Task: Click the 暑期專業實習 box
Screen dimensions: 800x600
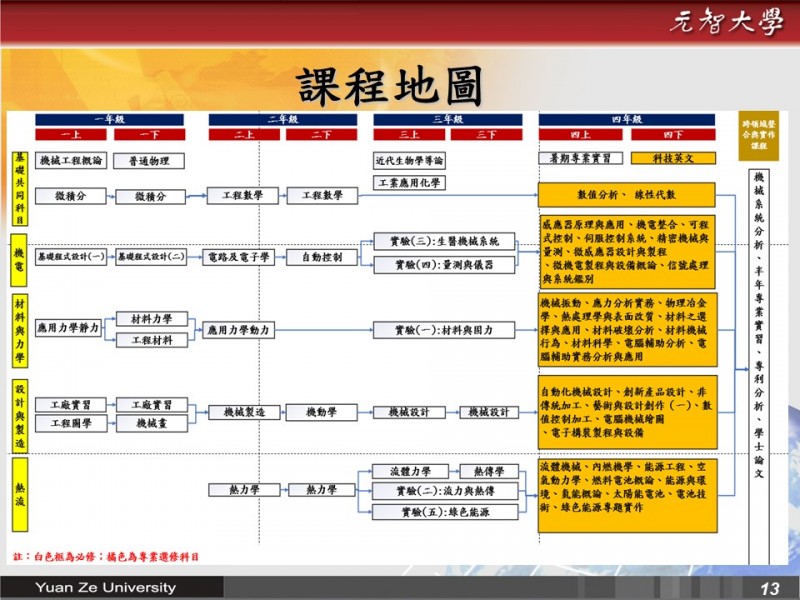Action: point(580,158)
